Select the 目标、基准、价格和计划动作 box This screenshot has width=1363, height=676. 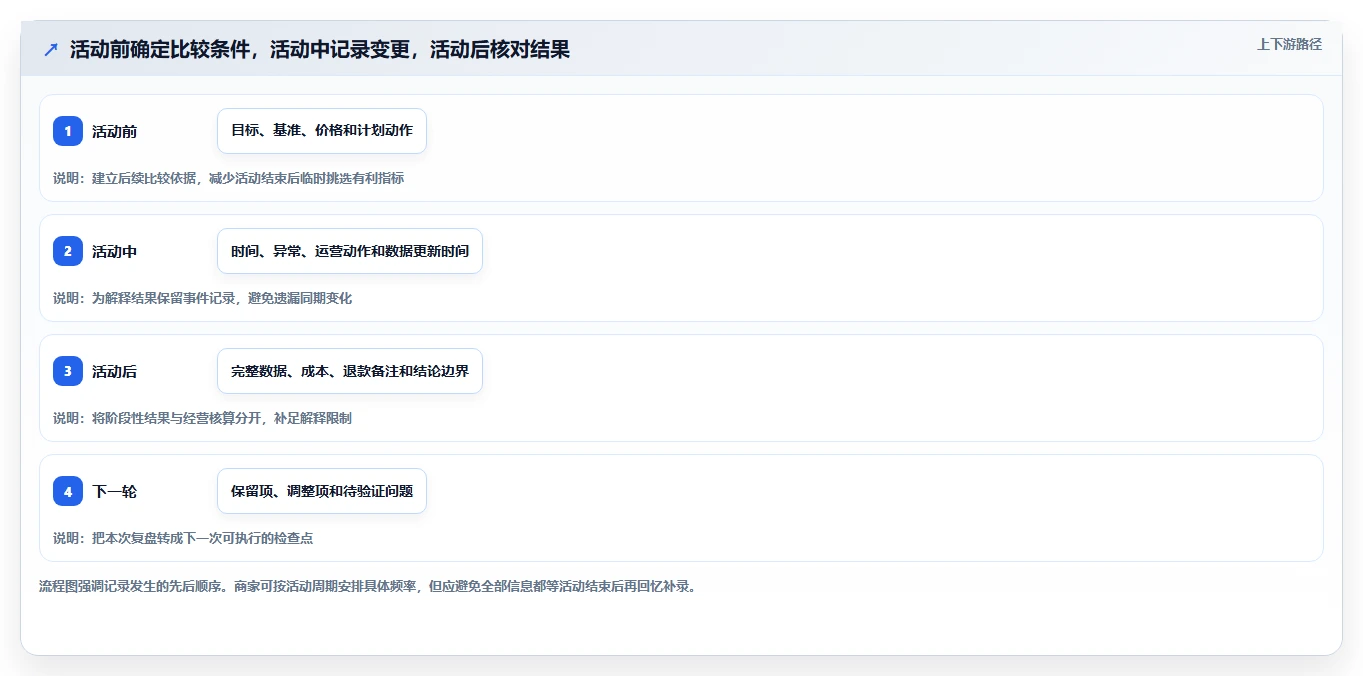[x=322, y=131]
